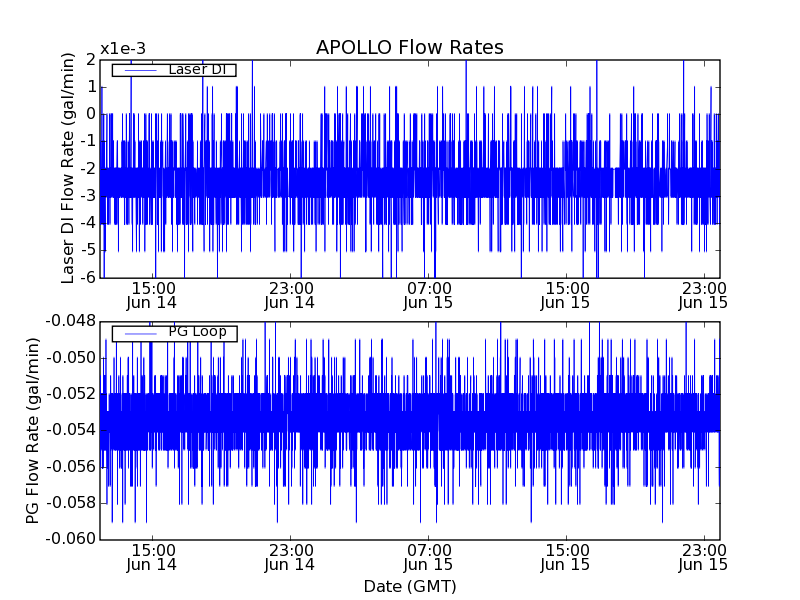Click '15:00 Jun 15' under the PG Loop plot

pos(566,558)
